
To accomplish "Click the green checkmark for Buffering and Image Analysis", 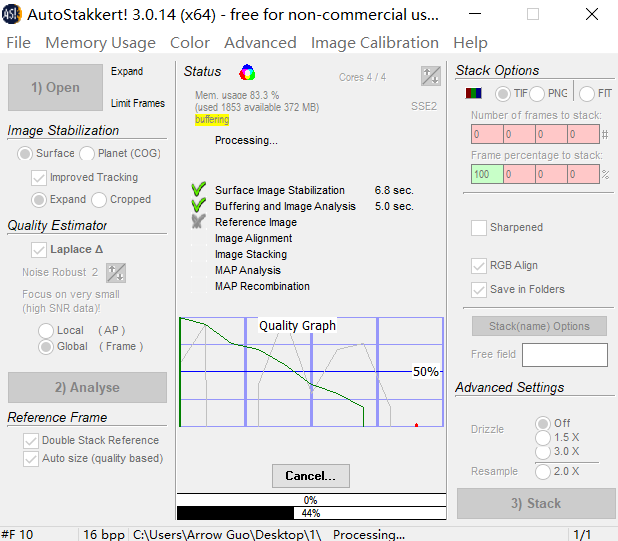I will pos(197,207).
